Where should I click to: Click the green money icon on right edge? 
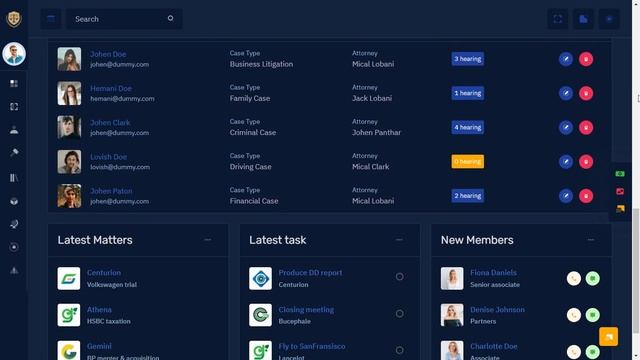[x=620, y=174]
